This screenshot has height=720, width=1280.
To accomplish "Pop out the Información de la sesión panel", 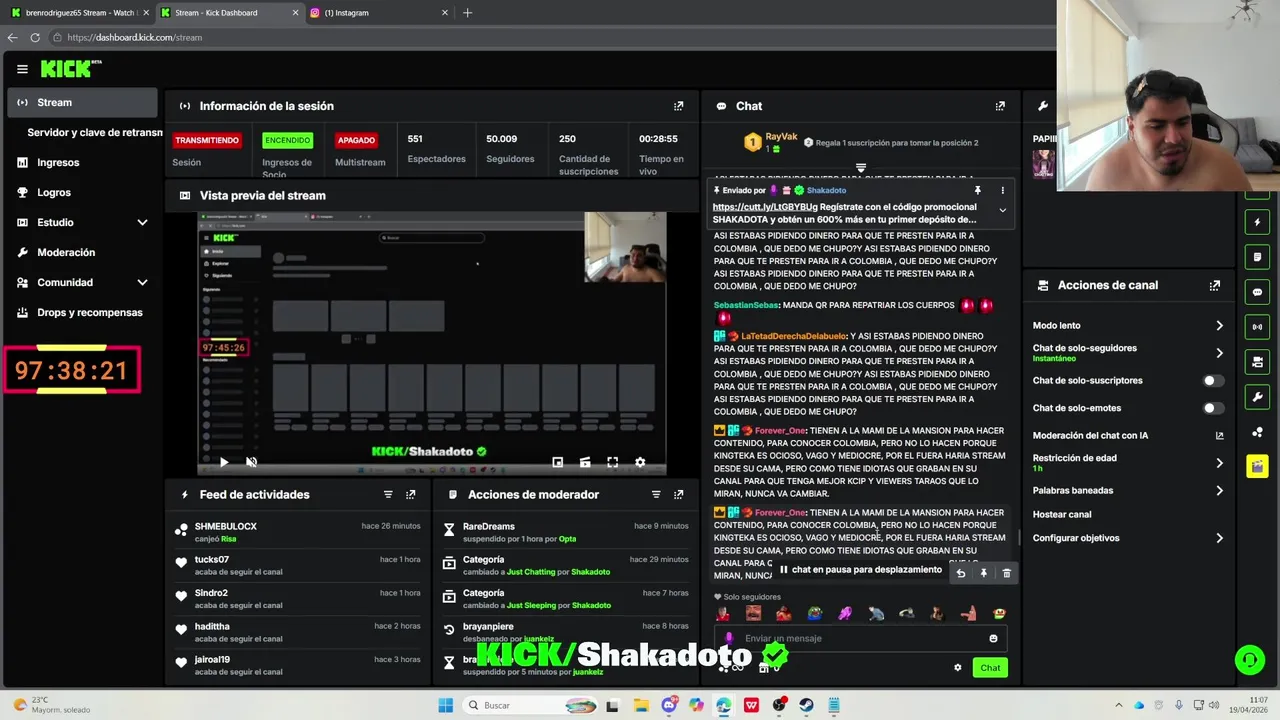I will (679, 106).
